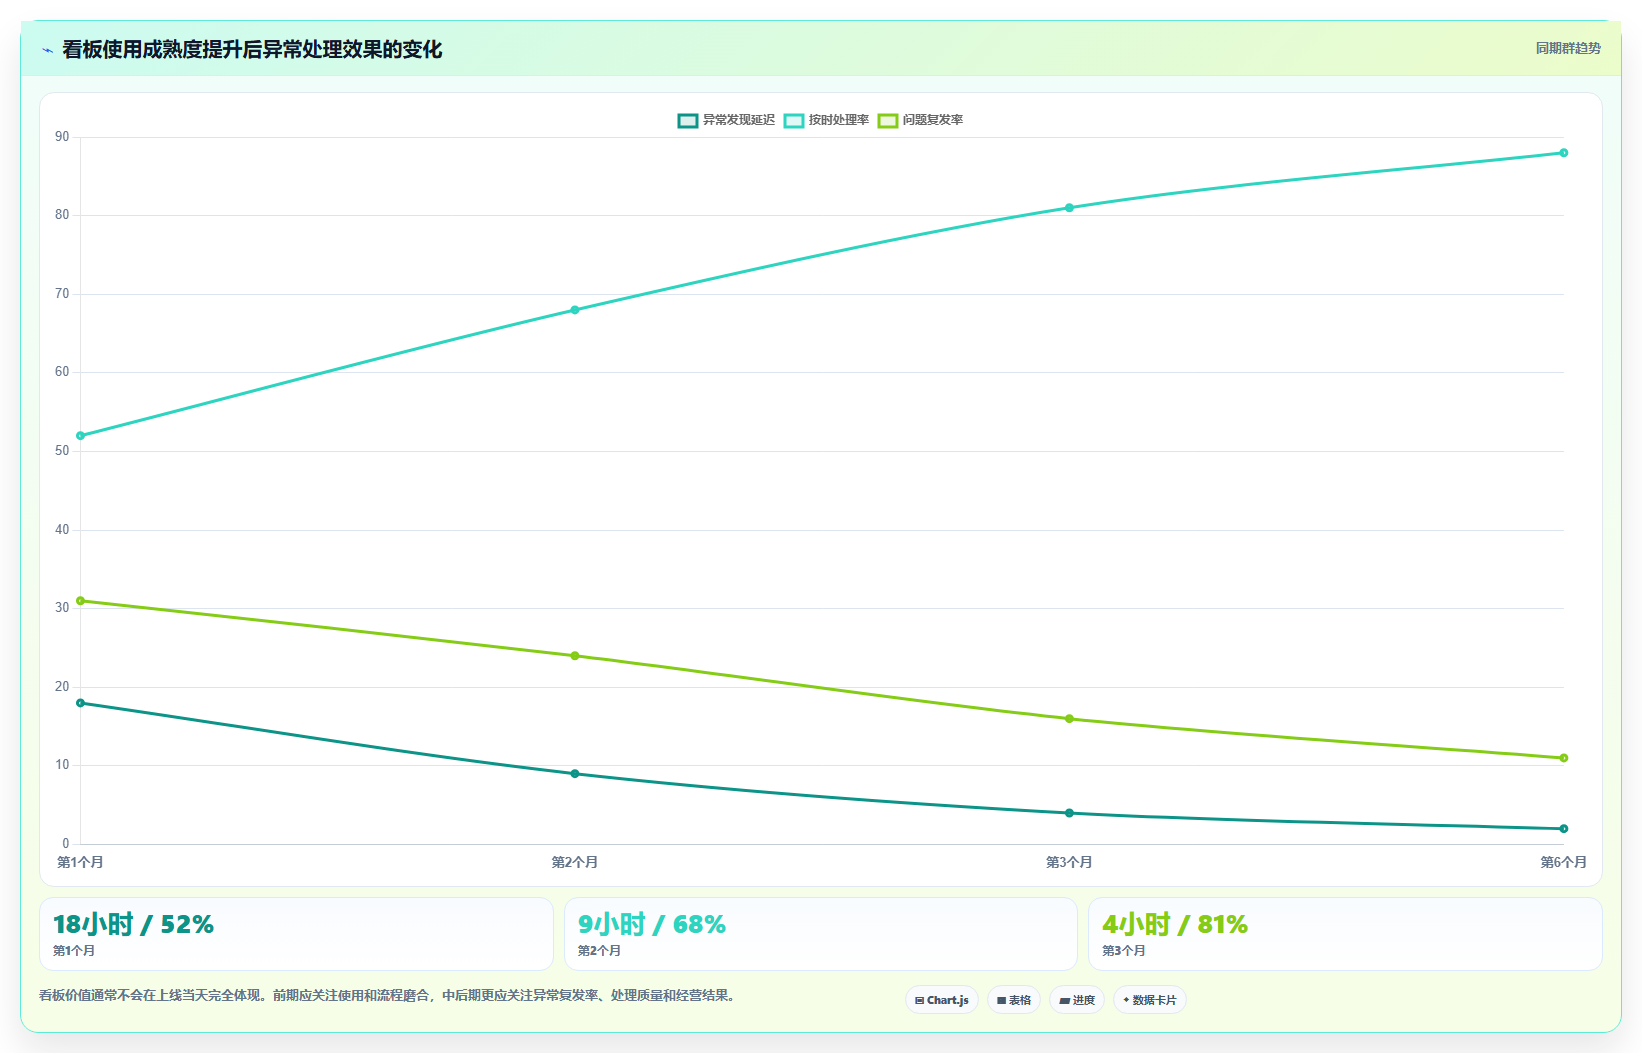The height and width of the screenshot is (1053, 1642).
Task: Click the y-axis value 90
Action: (x=62, y=137)
